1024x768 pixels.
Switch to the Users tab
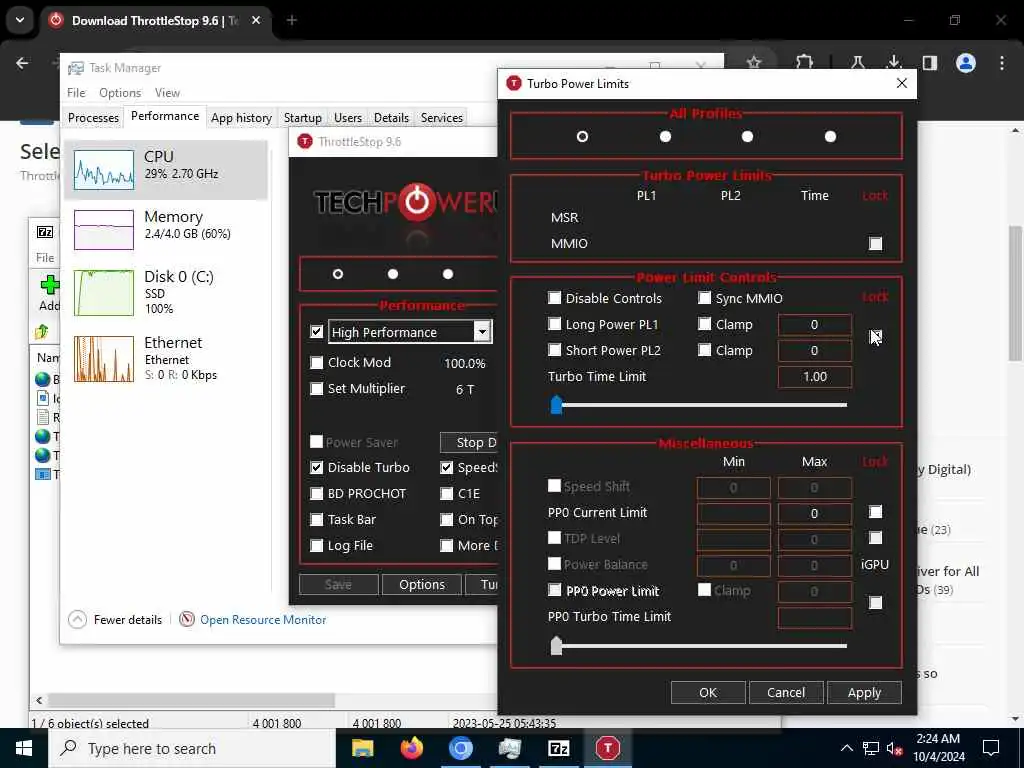[x=347, y=118]
